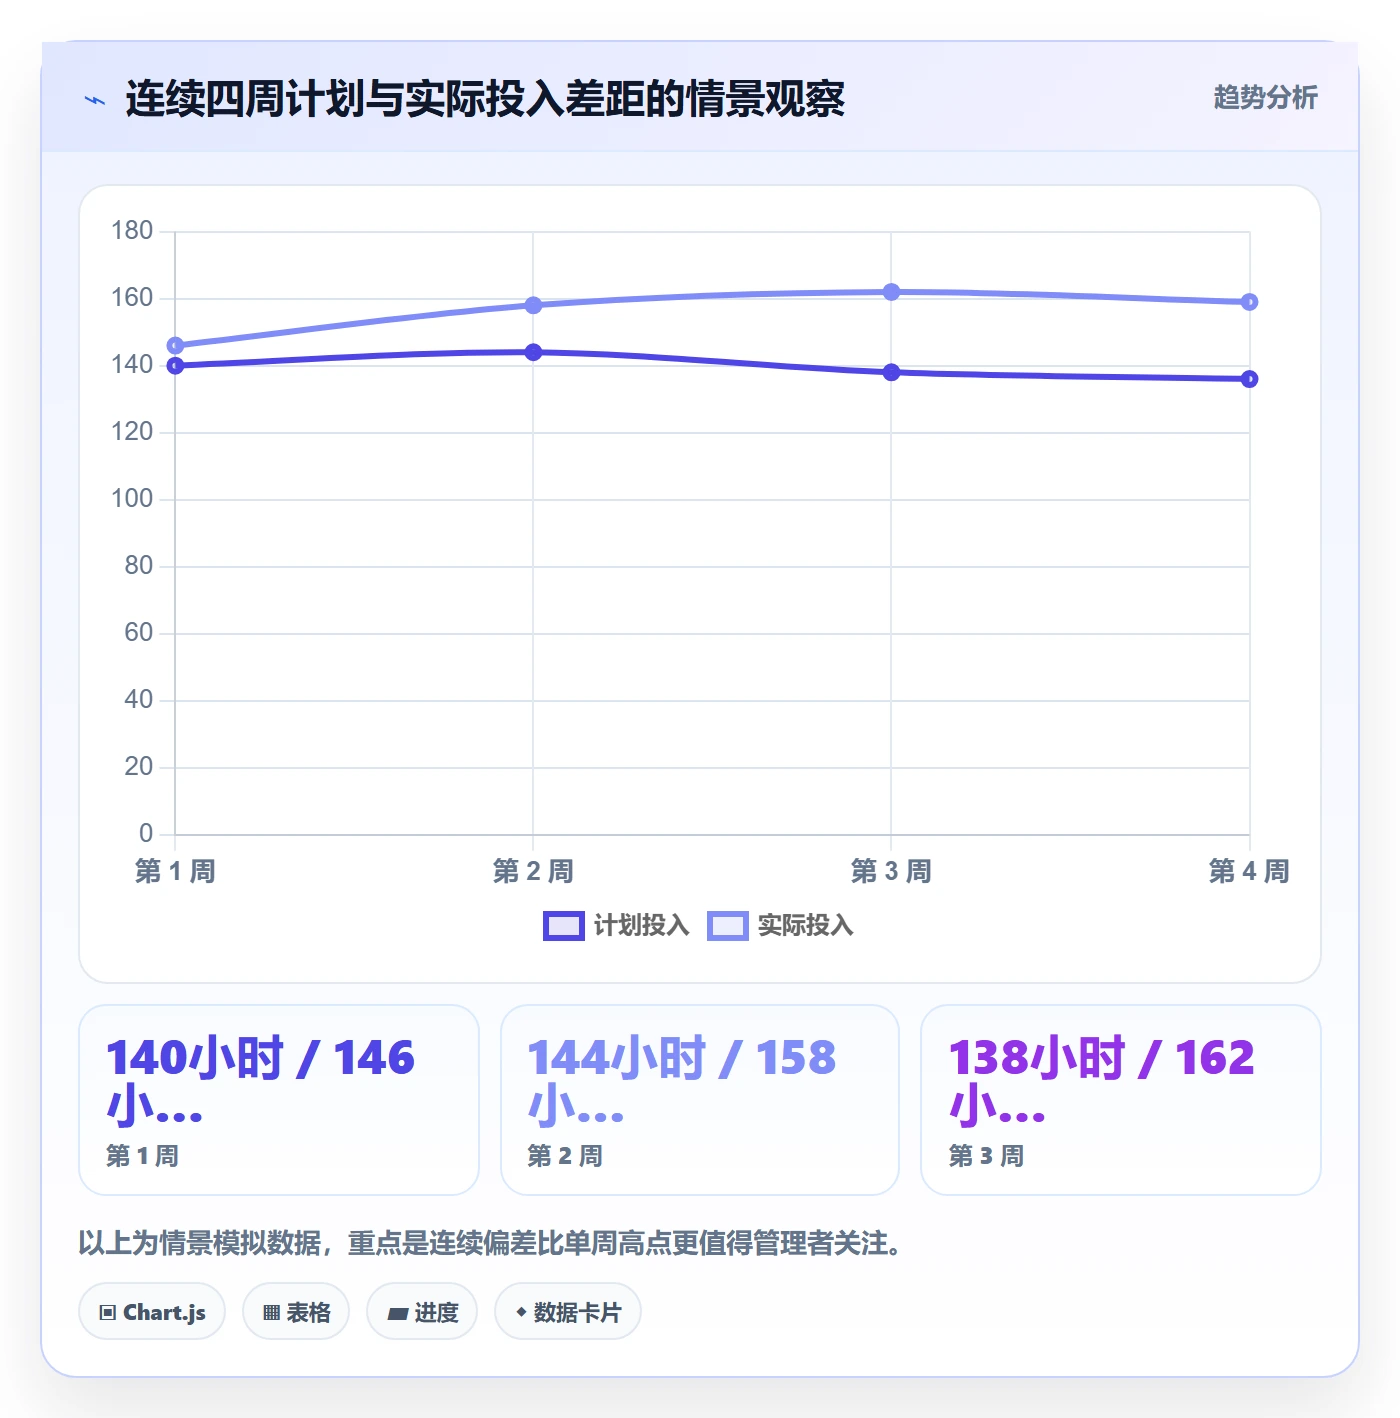
Task: Select 实际投入 data point at 第 3 周
Action: click(891, 292)
